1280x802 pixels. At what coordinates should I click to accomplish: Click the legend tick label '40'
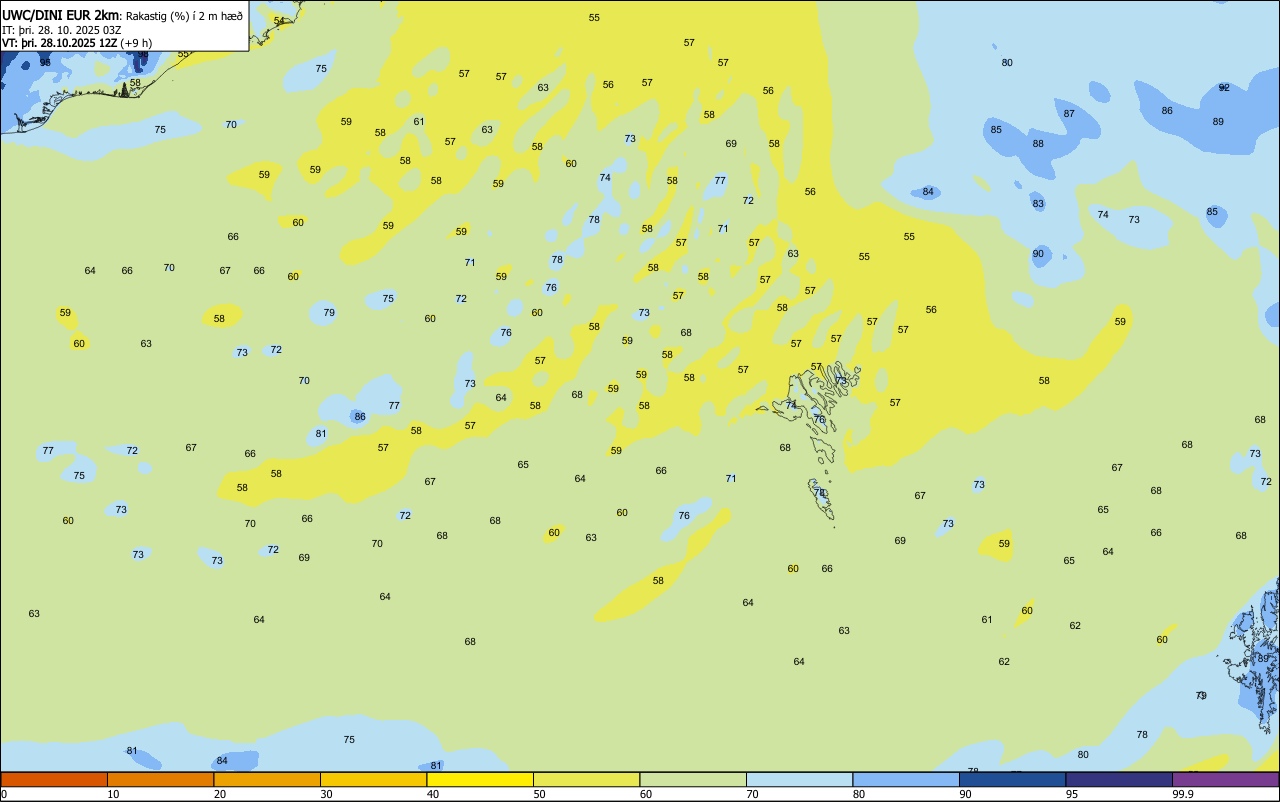(x=432, y=794)
